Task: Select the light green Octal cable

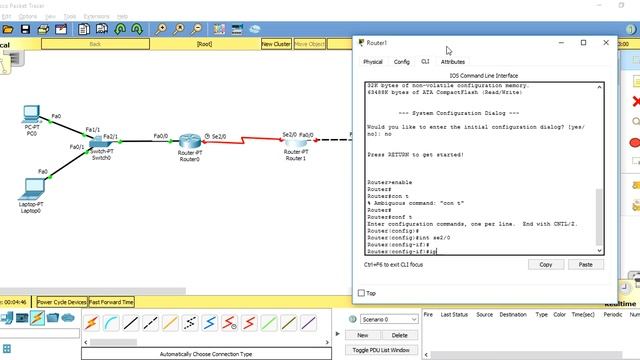Action: pyautogui.click(x=269, y=323)
